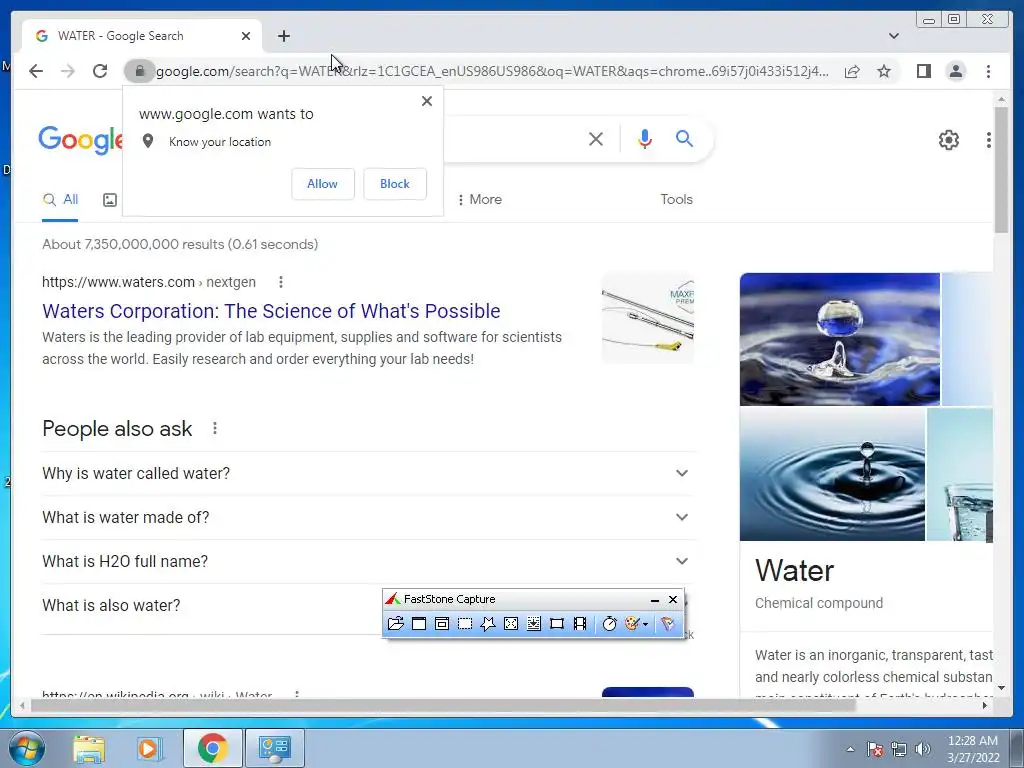Image resolution: width=1024 pixels, height=768 pixels.
Task: Select FastStone scrolling window capture tool
Action: (x=534, y=624)
